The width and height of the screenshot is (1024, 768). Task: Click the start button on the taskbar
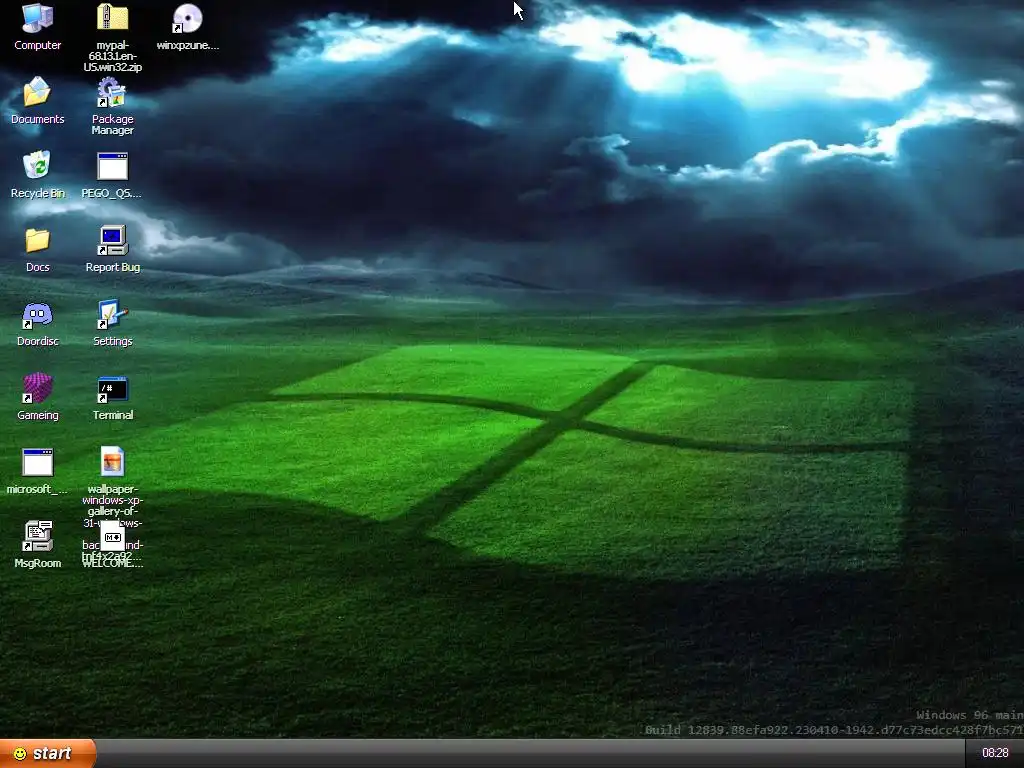(48, 754)
